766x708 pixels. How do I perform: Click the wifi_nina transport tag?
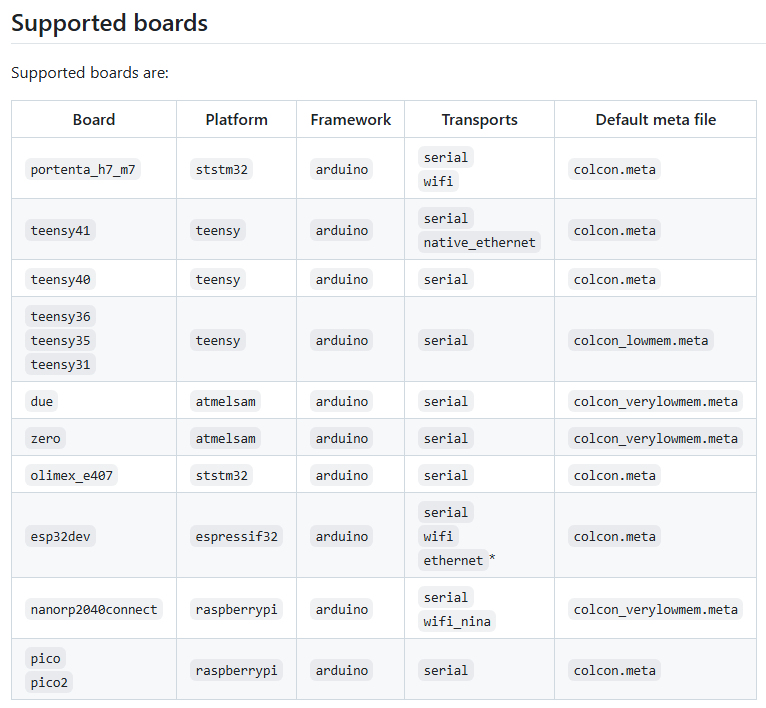click(x=458, y=621)
